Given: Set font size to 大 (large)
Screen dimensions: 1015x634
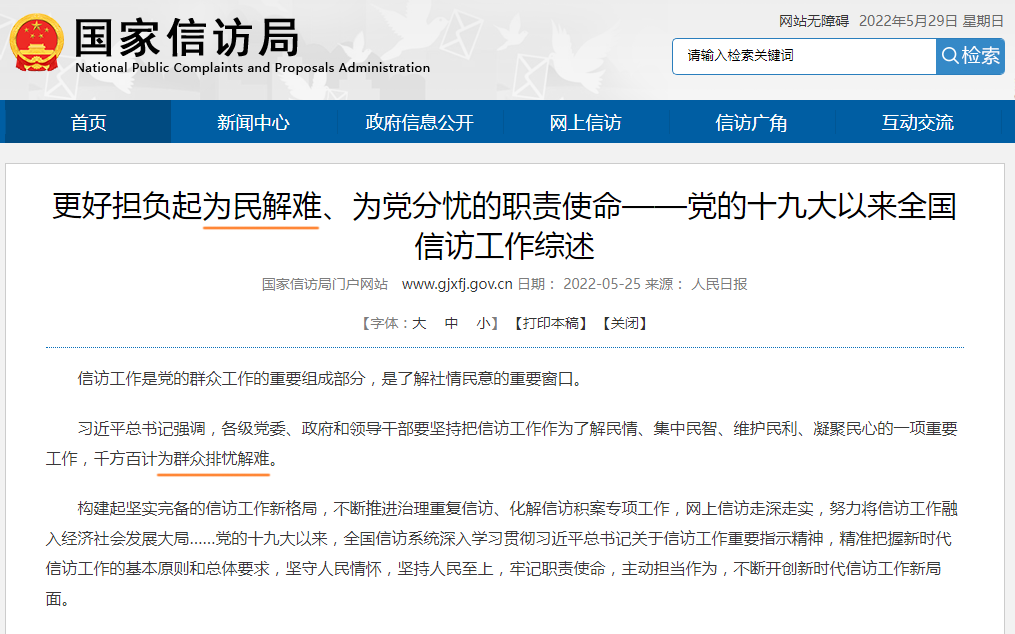Looking at the screenshot, I should [x=419, y=323].
